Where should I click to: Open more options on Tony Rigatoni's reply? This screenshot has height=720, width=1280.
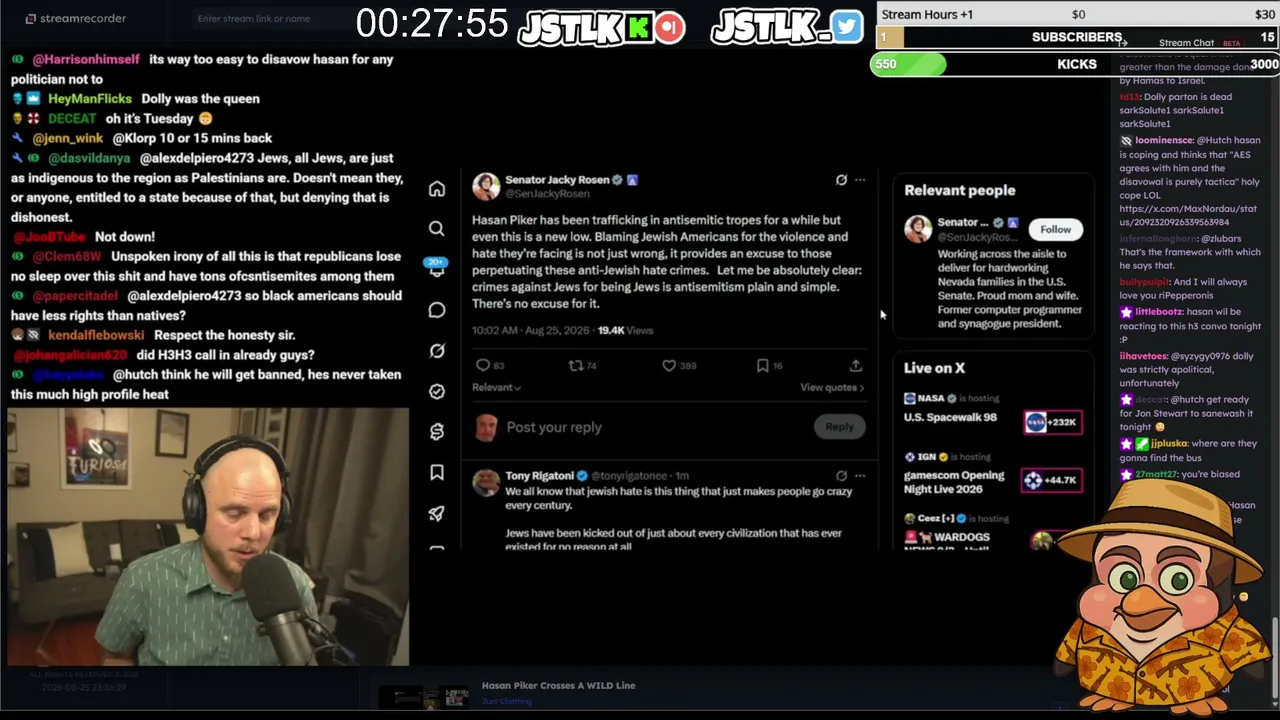pyautogui.click(x=860, y=476)
